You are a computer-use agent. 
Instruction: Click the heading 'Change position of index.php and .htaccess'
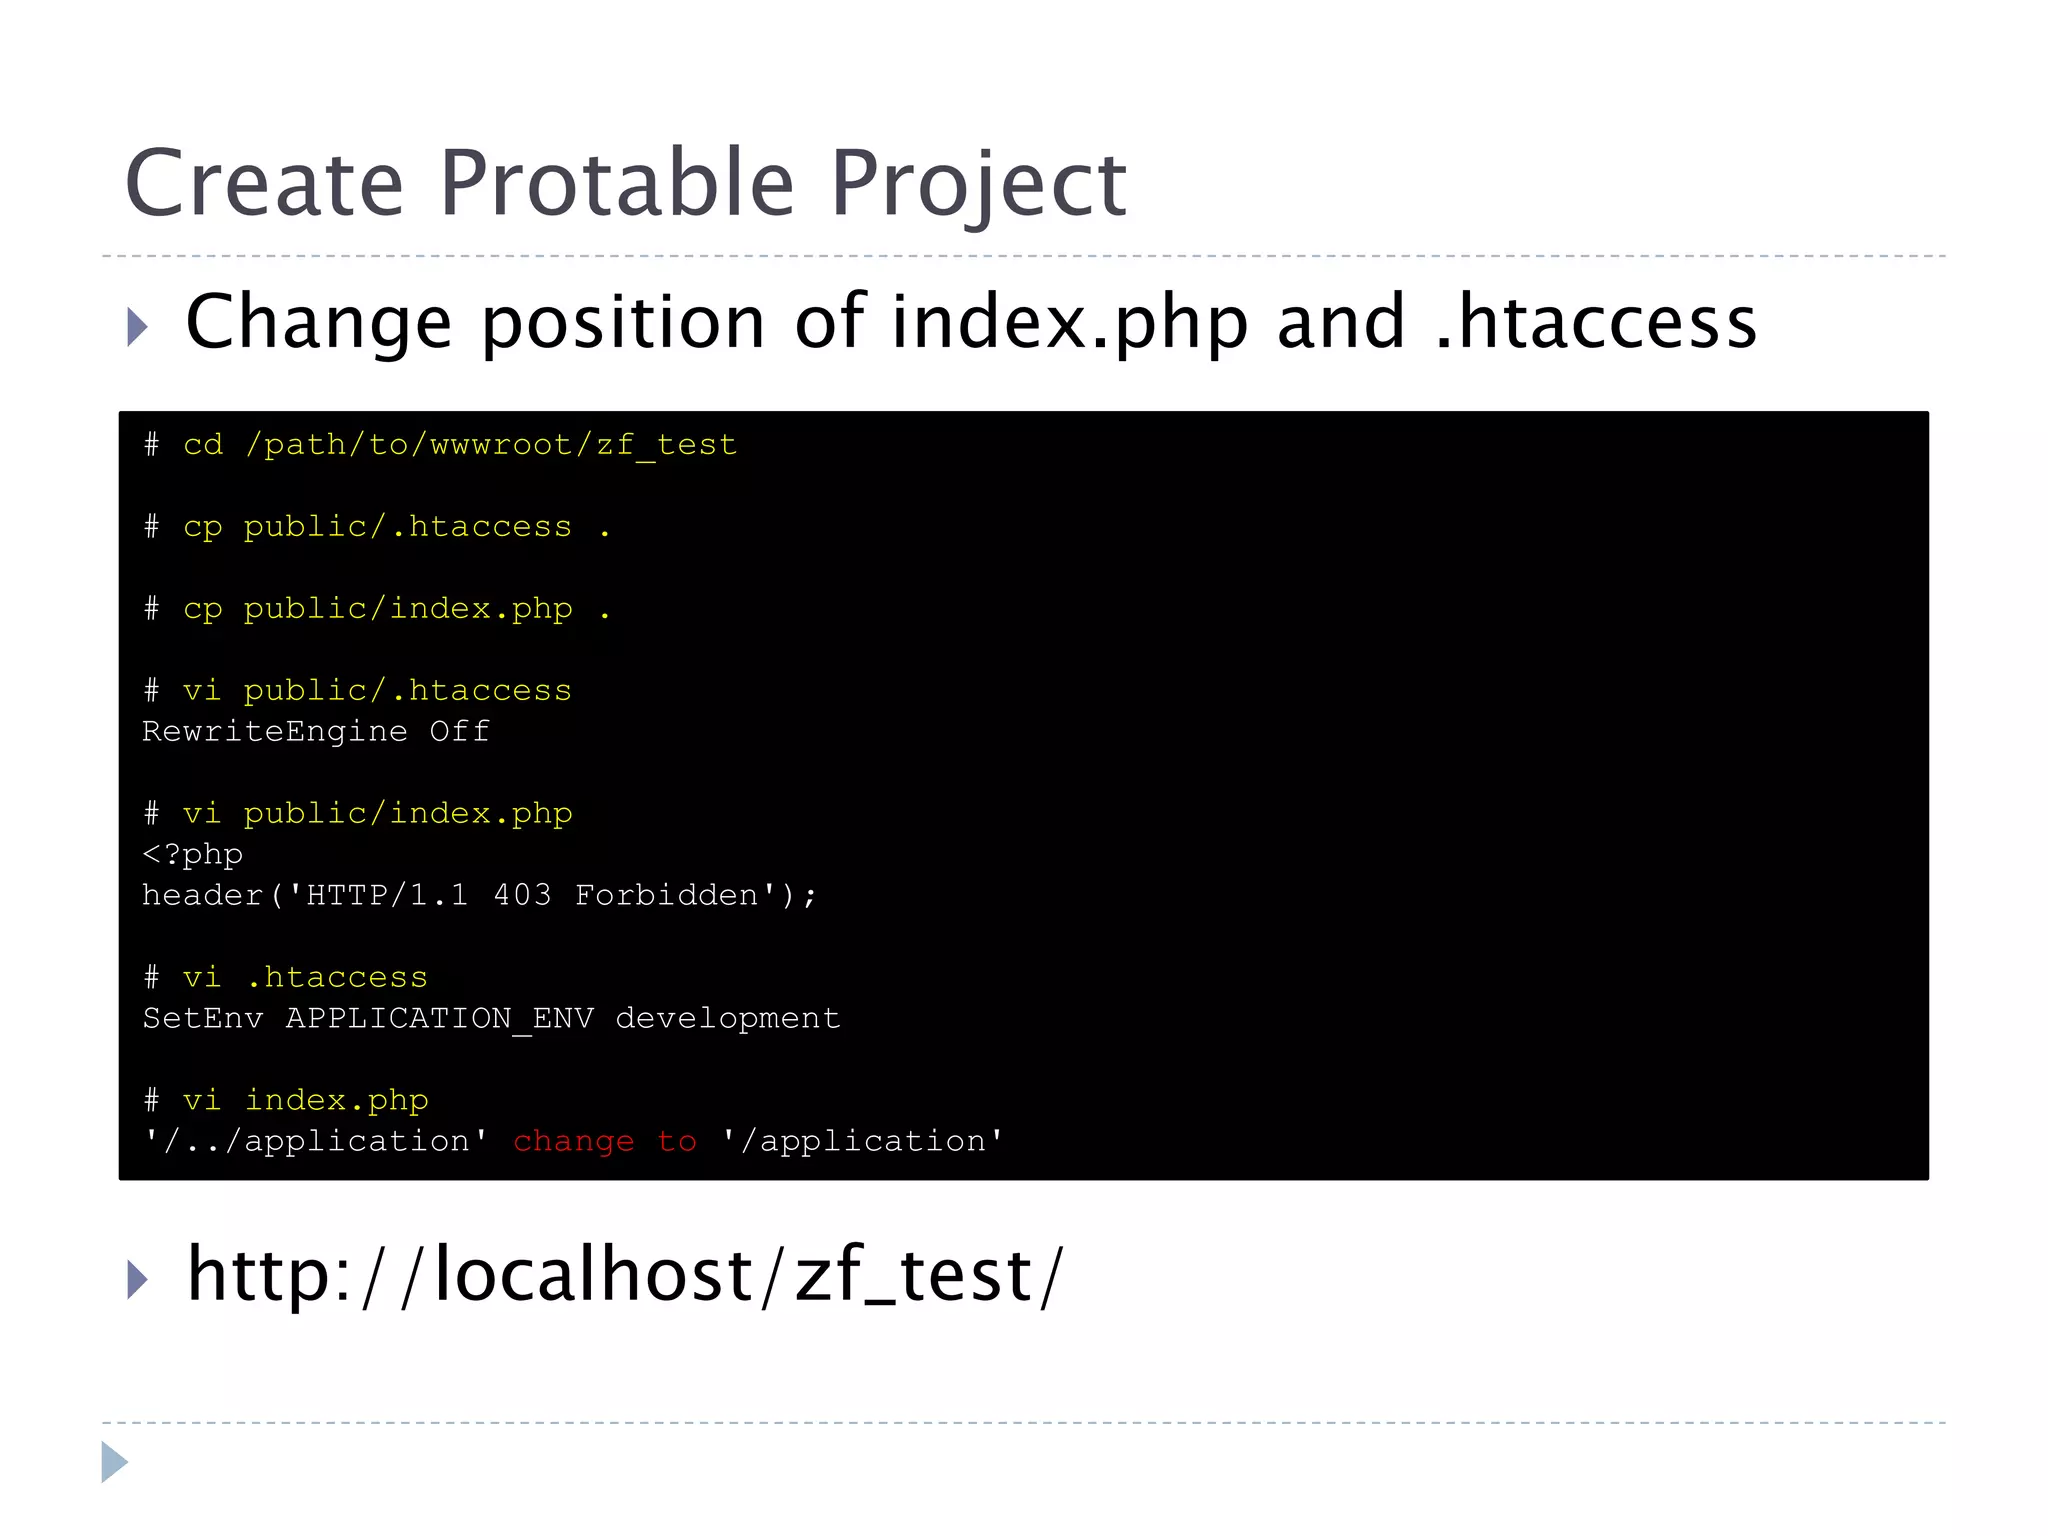(970, 322)
